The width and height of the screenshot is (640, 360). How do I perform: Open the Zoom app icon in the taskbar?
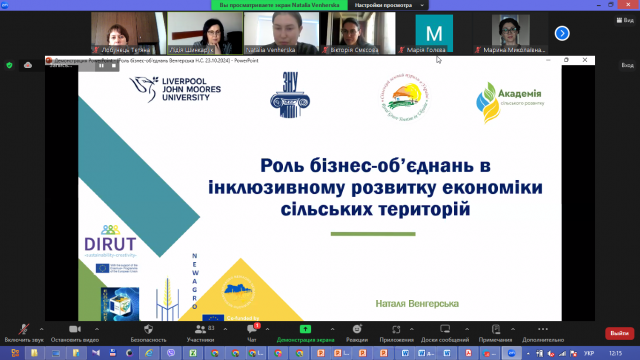(x=511, y=353)
